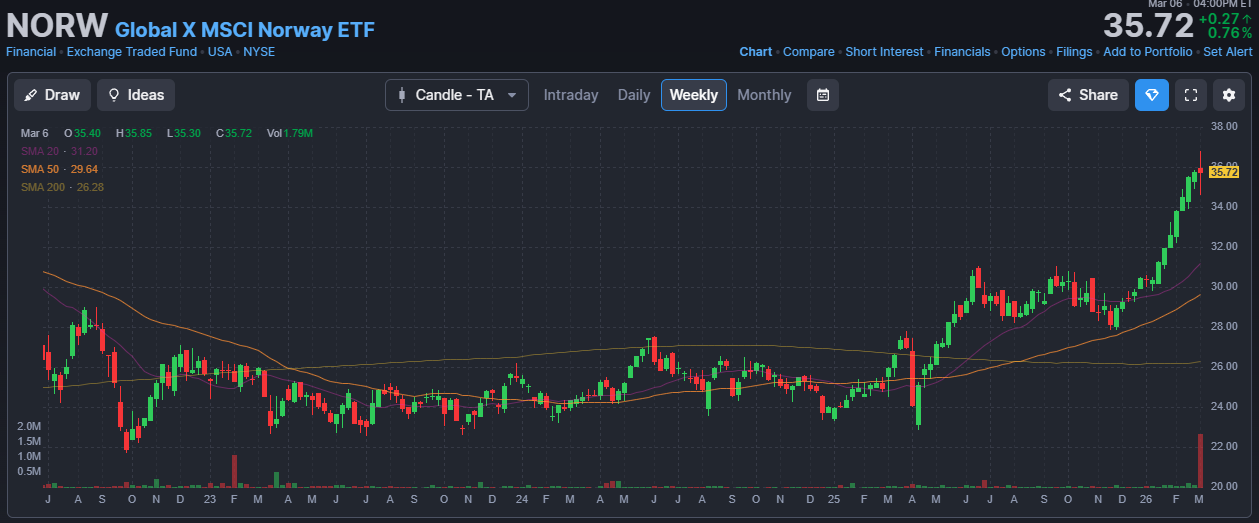
Task: Select the Weekly timeframe
Action: point(693,95)
